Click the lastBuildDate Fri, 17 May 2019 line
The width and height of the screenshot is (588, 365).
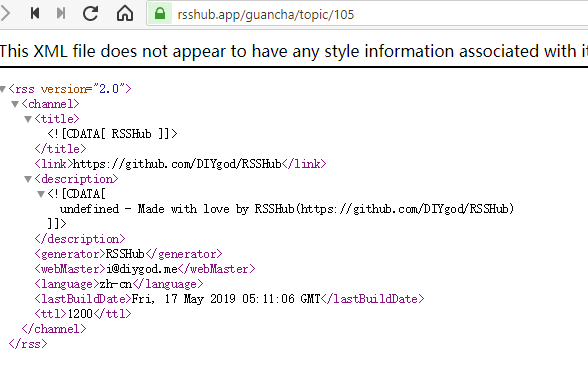point(229,299)
